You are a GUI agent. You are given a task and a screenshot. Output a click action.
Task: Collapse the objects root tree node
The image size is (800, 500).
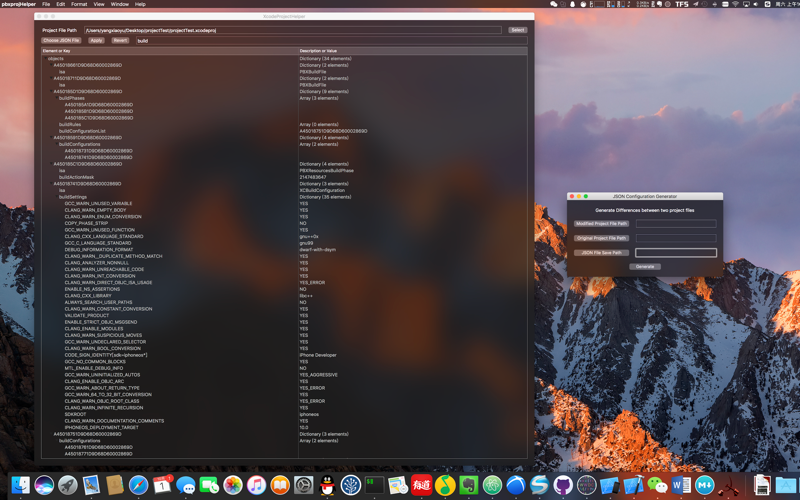point(45,59)
